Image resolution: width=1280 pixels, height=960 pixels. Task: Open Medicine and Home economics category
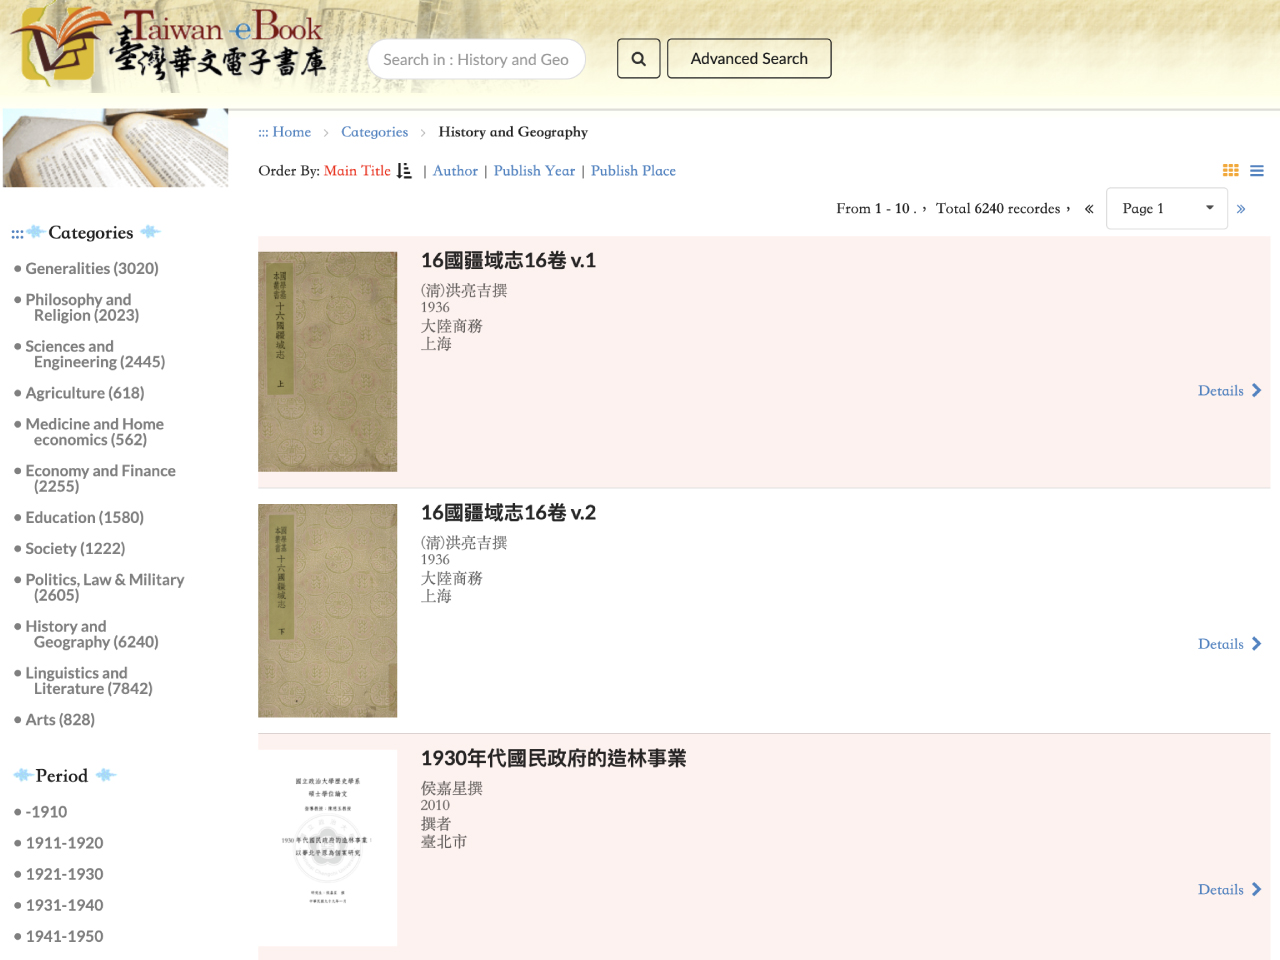point(94,432)
